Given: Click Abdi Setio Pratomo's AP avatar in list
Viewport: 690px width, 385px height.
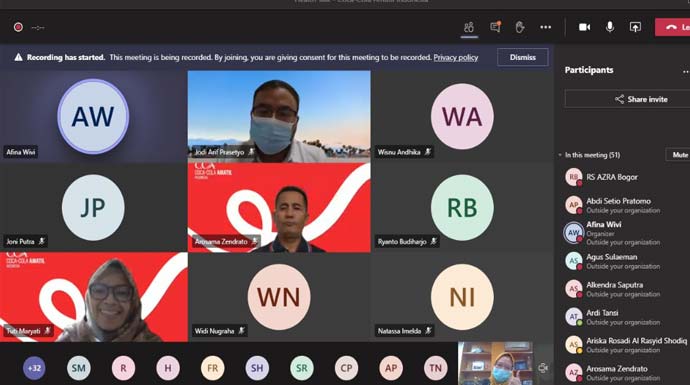Looking at the screenshot, I should tap(573, 205).
